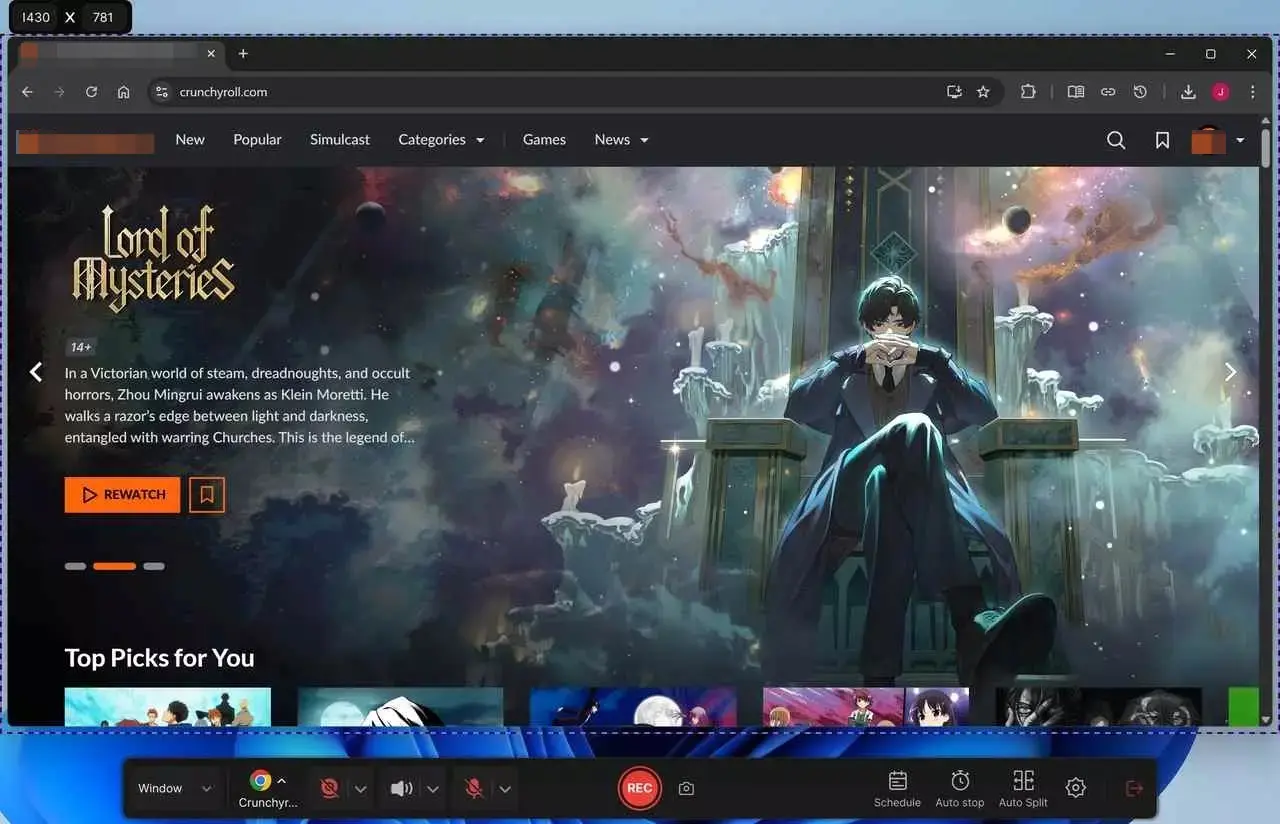Expand the account avatar dropdown arrow
The height and width of the screenshot is (824, 1280).
coord(1240,141)
